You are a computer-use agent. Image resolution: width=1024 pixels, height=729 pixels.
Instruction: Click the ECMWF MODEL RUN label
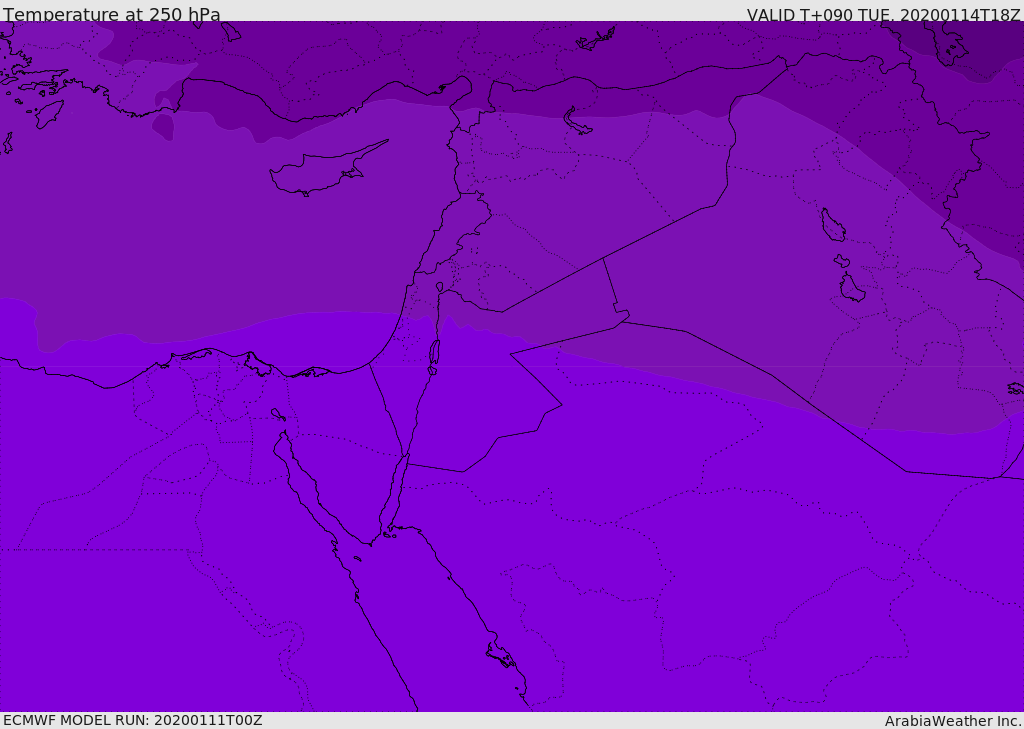click(x=133, y=720)
